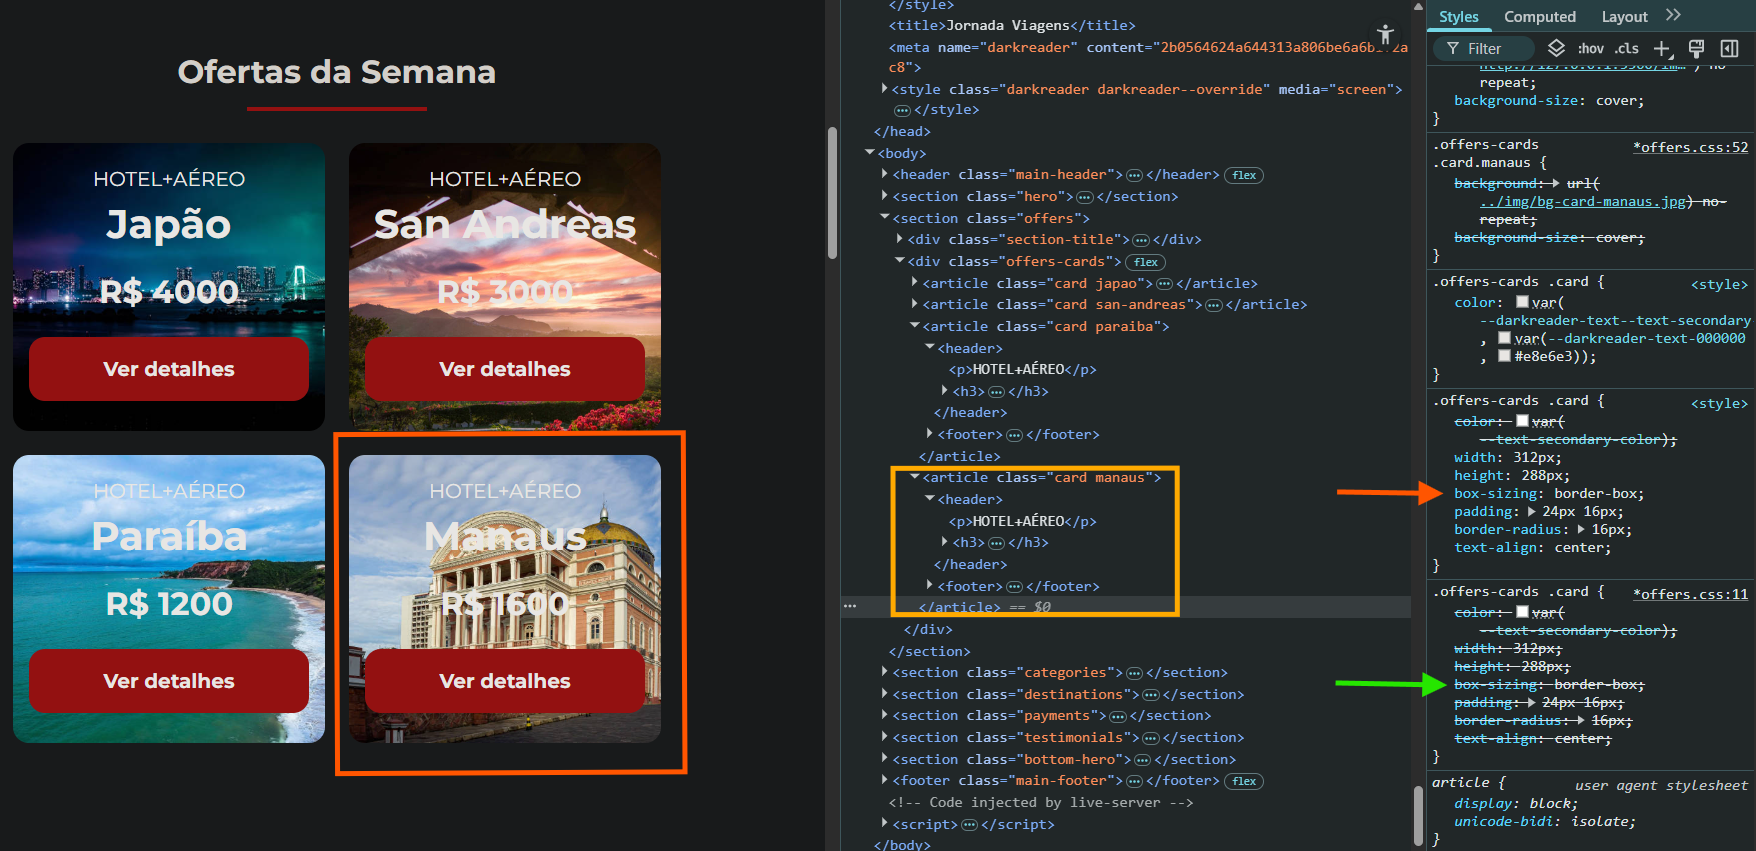1756x851 pixels.
Task: Click the webpage vertical scrollbar thumb
Action: click(x=832, y=193)
